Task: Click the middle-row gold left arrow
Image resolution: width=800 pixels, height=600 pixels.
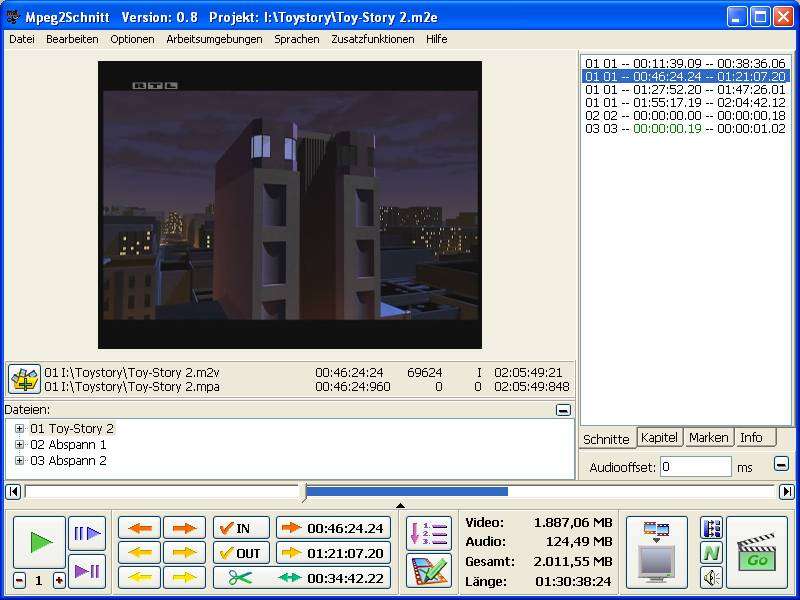Action: pyautogui.click(x=139, y=553)
